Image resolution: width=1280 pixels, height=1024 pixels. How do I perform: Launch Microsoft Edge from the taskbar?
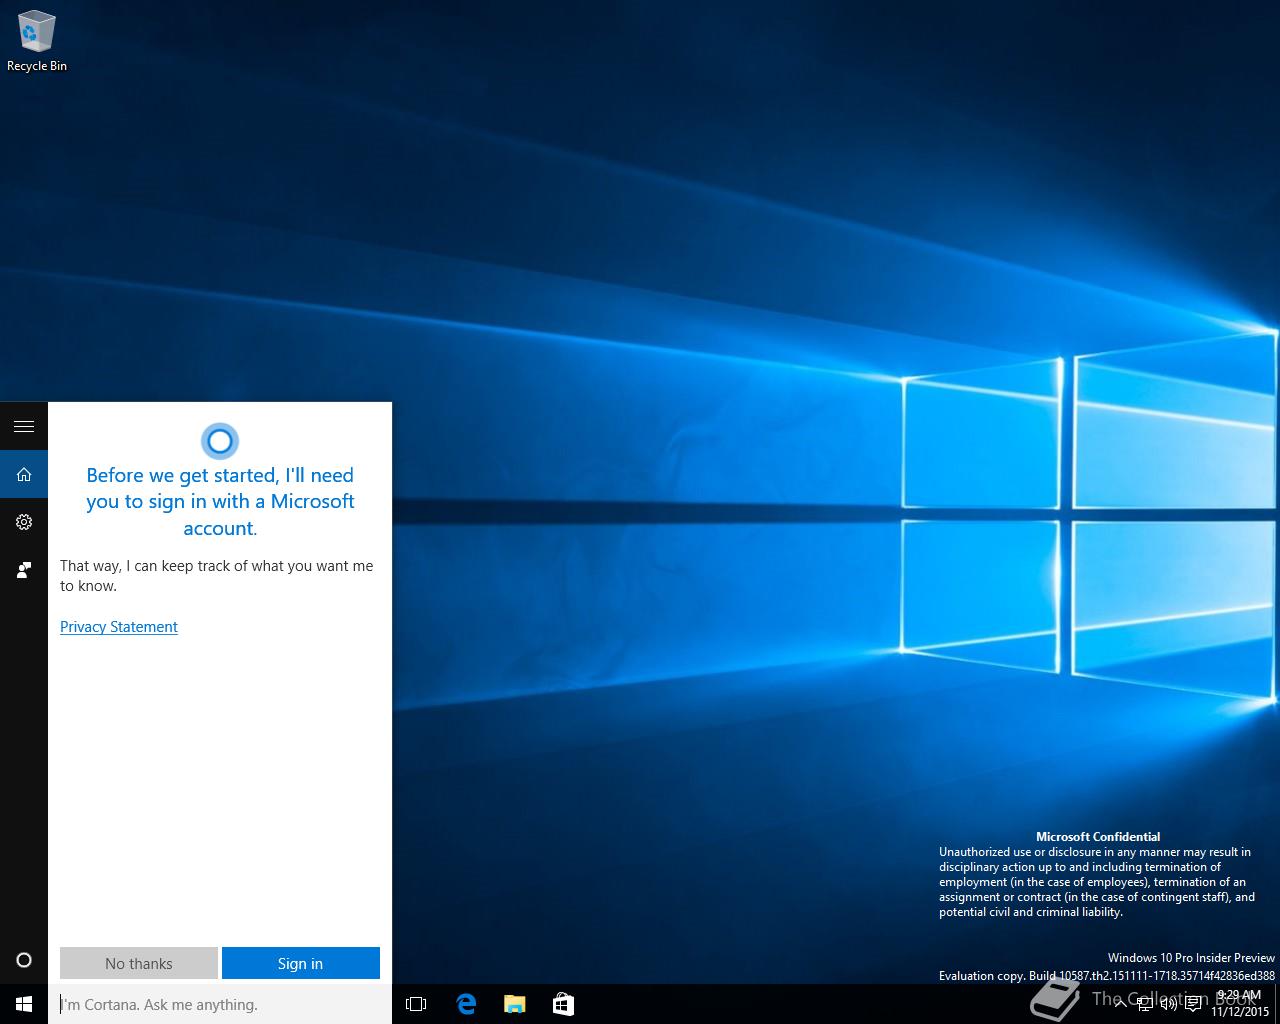pos(466,1004)
